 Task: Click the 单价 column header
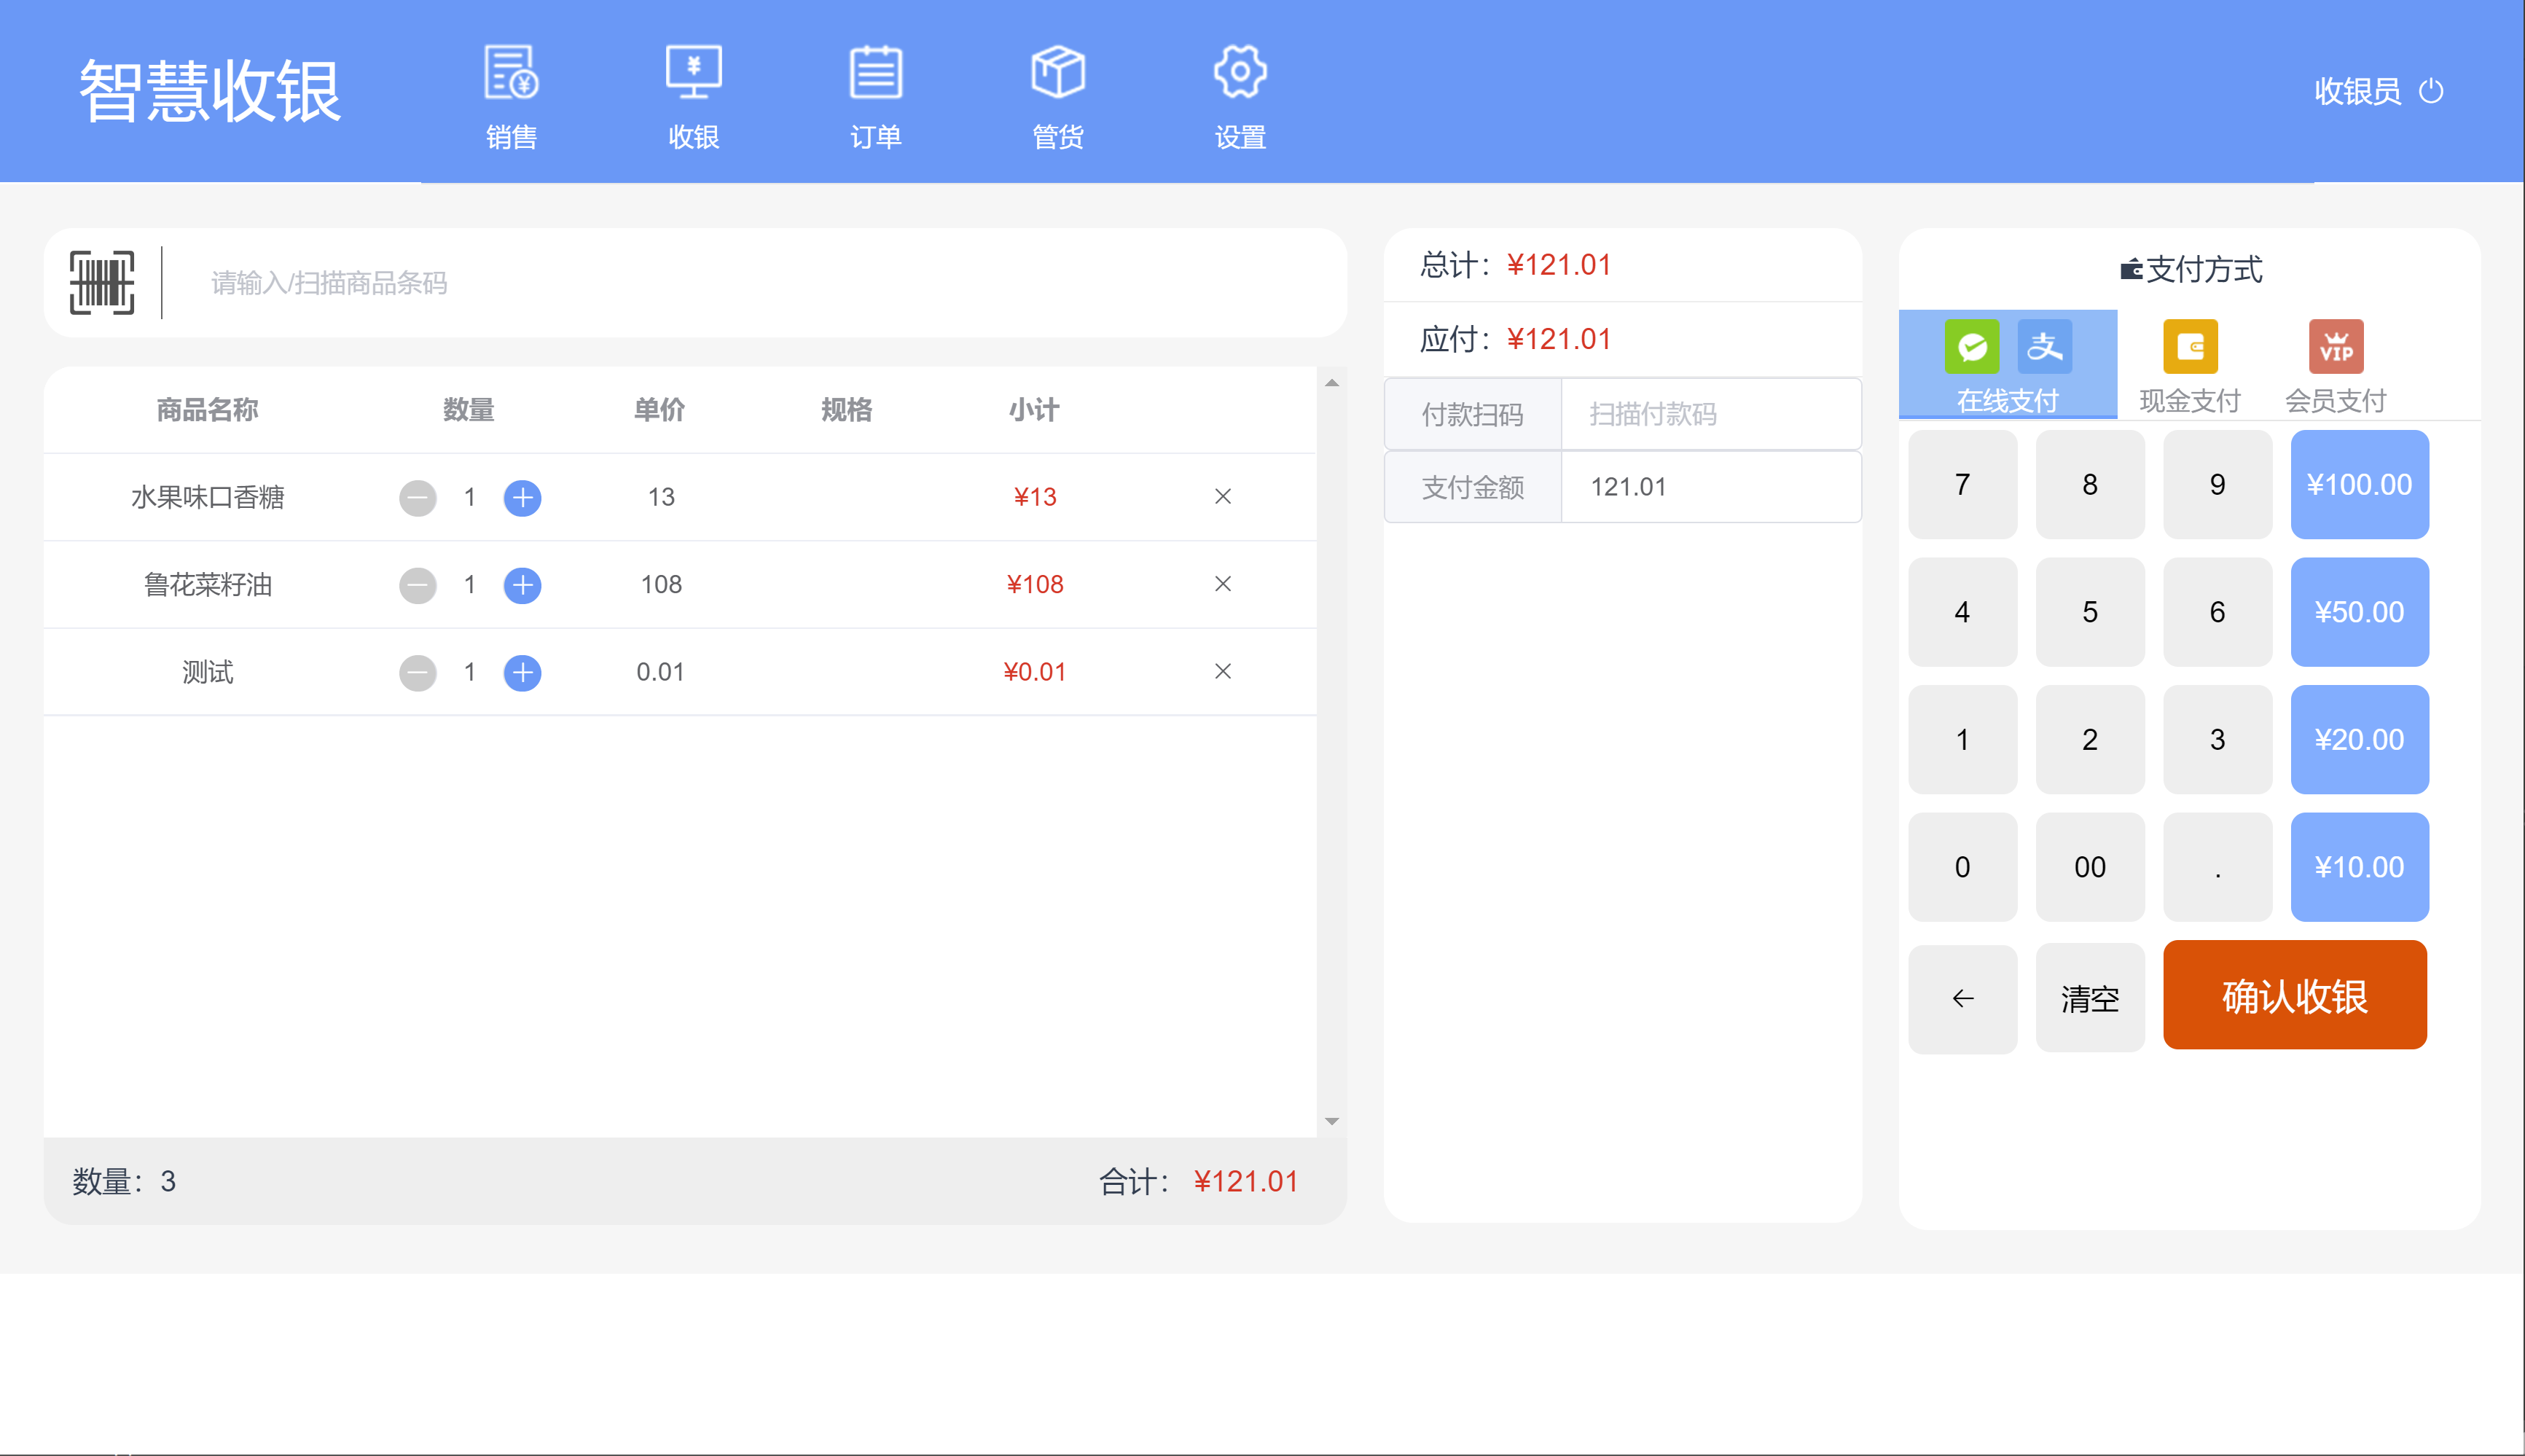660,409
